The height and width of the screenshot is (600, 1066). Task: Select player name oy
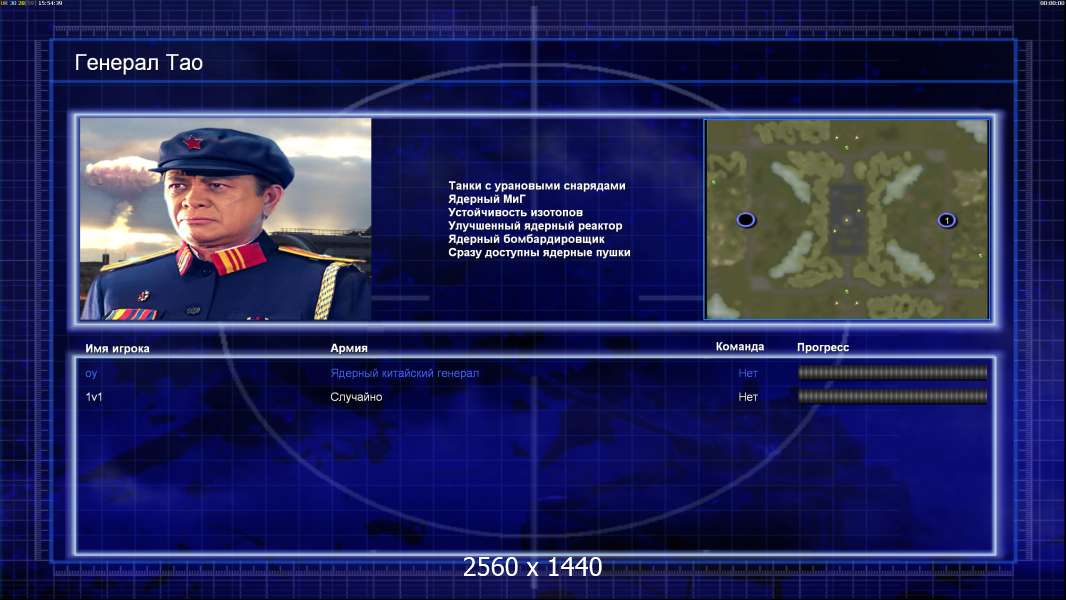(91, 374)
